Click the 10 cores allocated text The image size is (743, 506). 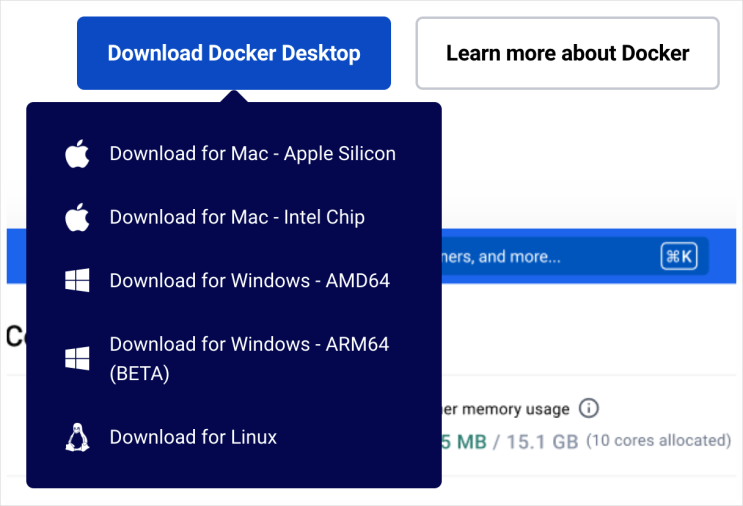[x=658, y=441]
